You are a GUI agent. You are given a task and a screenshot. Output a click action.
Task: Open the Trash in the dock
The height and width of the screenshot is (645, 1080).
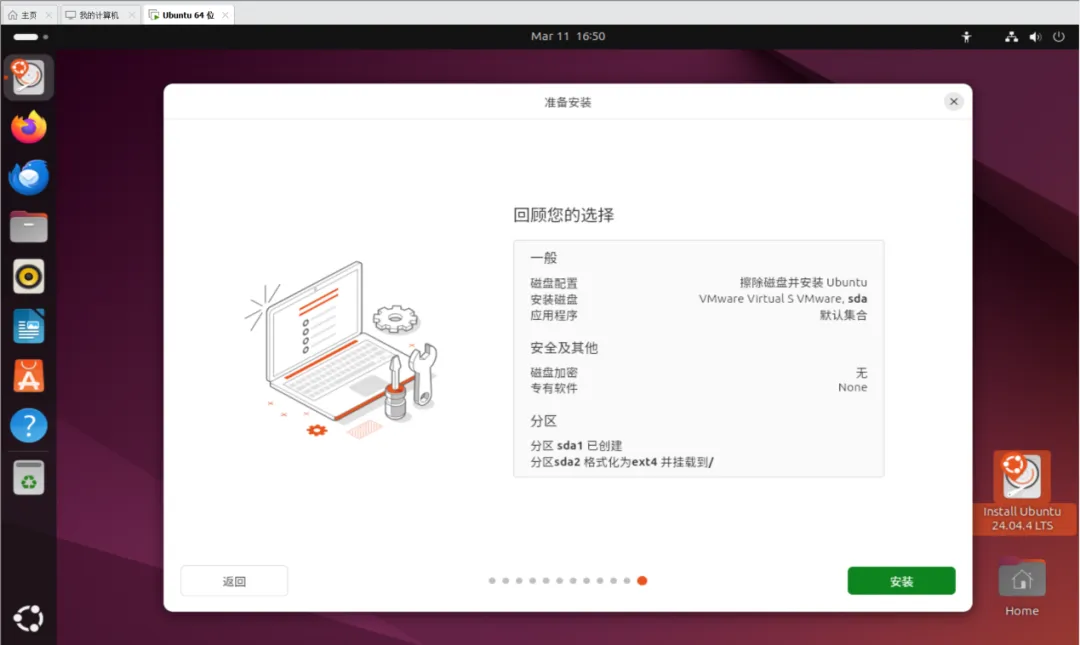click(x=28, y=478)
